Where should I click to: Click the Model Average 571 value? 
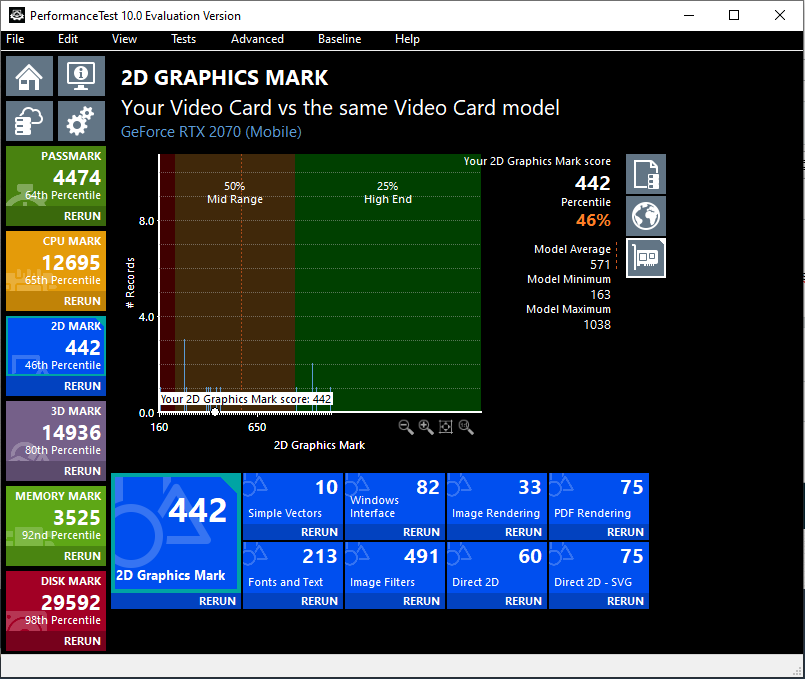tap(600, 265)
